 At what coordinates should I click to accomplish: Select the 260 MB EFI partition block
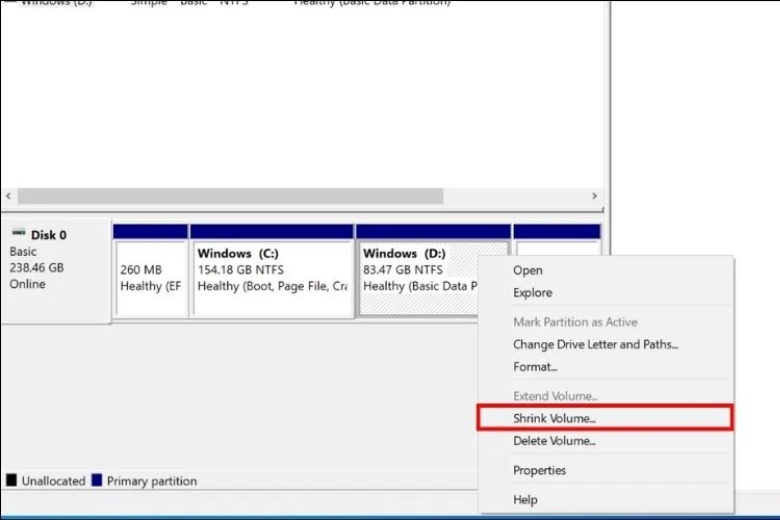(150, 278)
